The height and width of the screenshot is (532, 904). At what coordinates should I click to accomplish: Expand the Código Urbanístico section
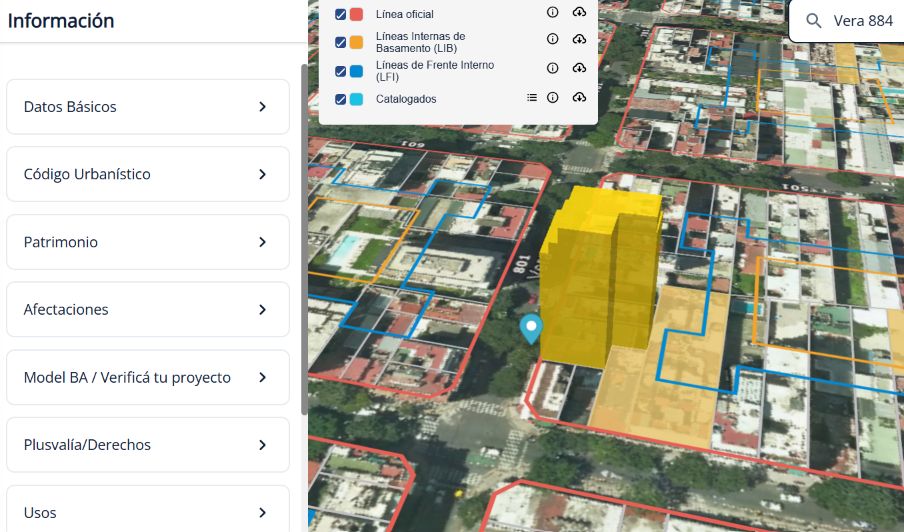[x=148, y=174]
